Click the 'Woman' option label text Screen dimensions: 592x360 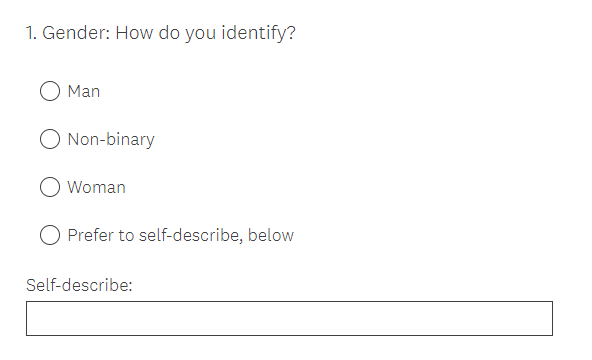(x=96, y=187)
